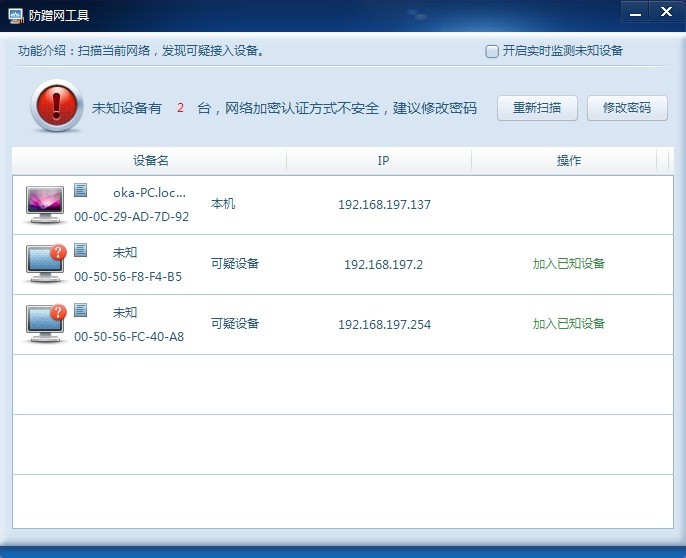The width and height of the screenshot is (686, 558).
Task: Click note icon in the 192.168.197.254 device row
Action: point(81,310)
